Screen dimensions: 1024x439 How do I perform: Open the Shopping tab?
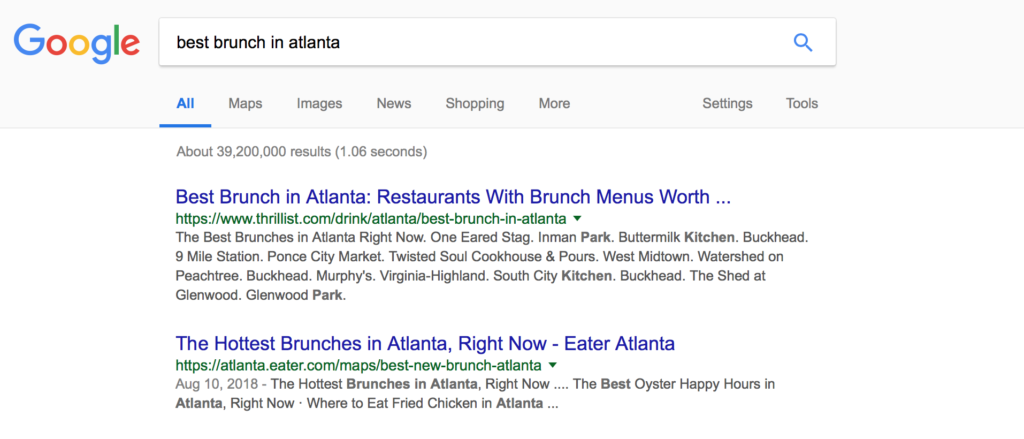click(x=475, y=103)
